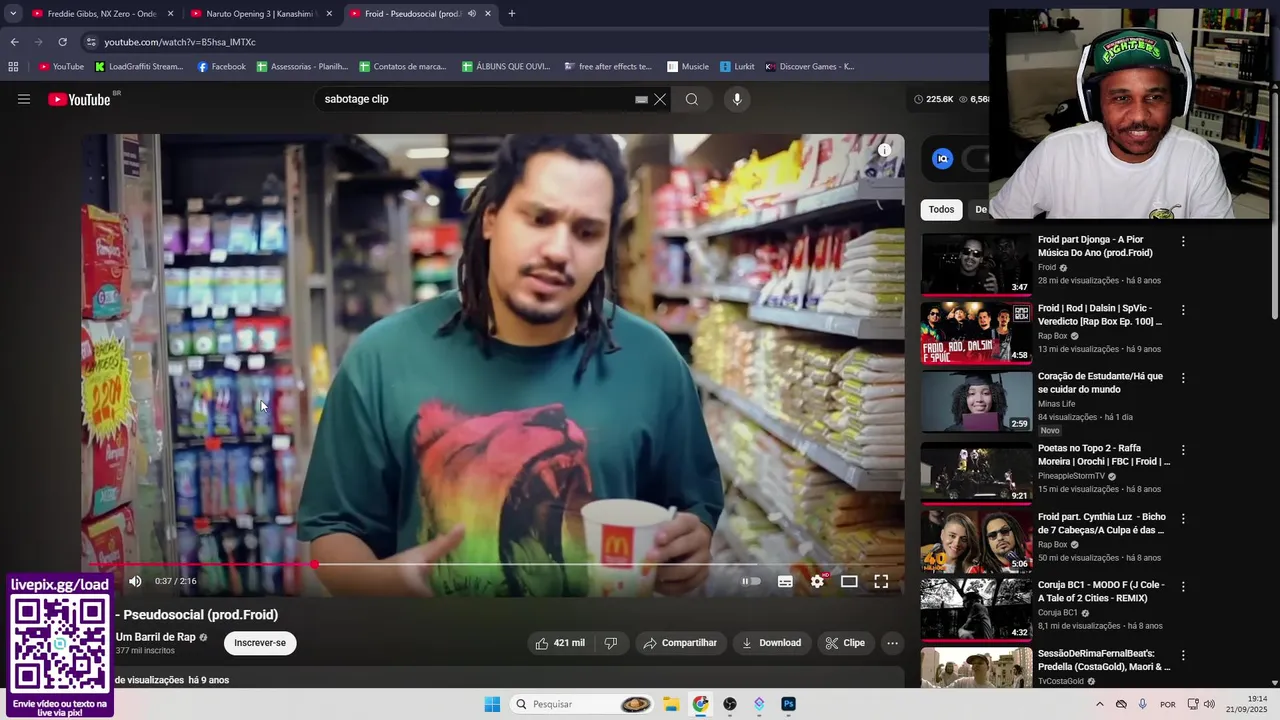The image size is (1280, 720).
Task: Open player settings gear
Action: click(x=817, y=581)
